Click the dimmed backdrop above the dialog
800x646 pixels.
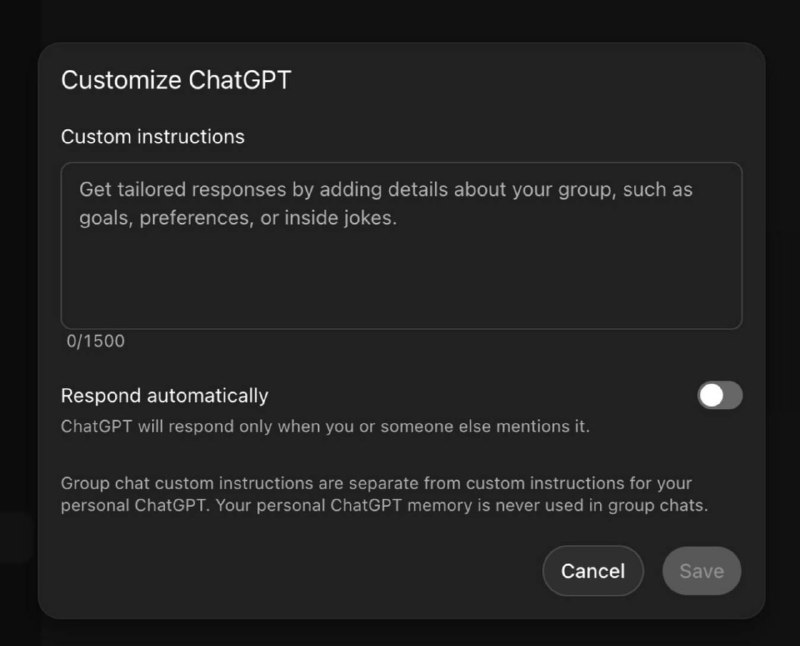click(400, 20)
